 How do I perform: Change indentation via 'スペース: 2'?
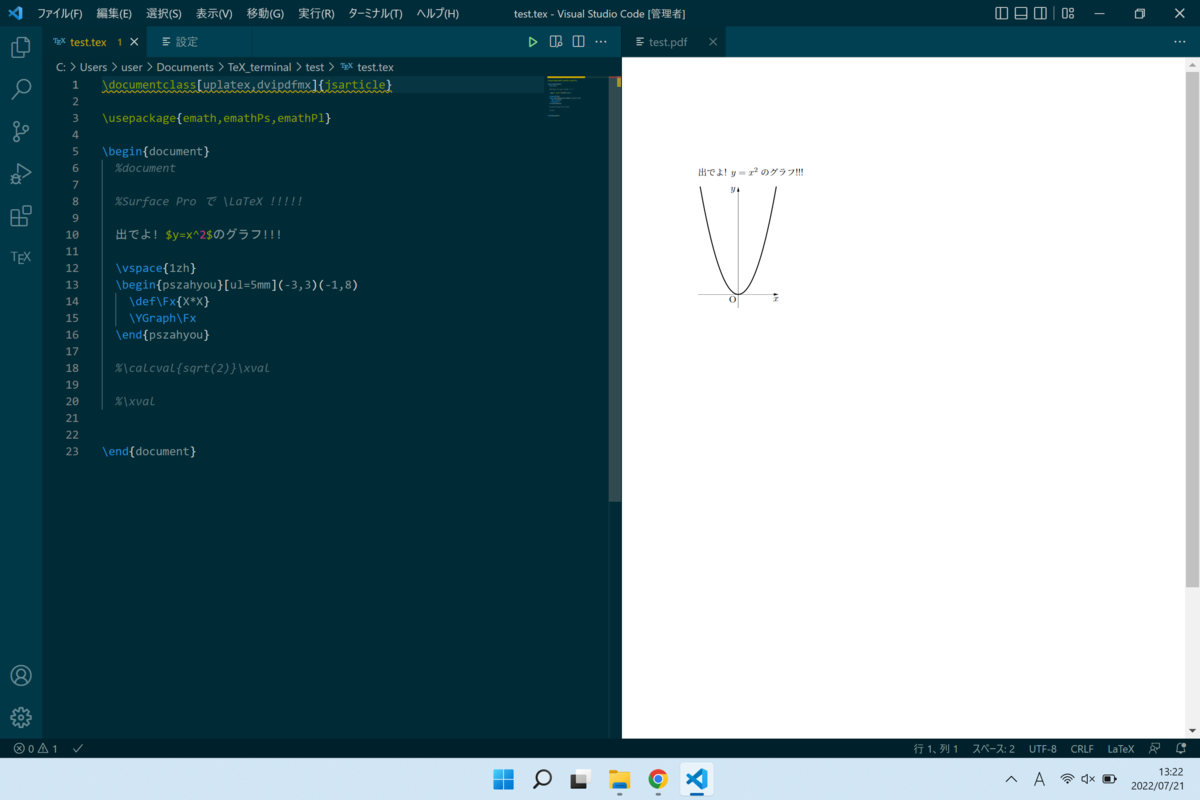click(x=993, y=748)
